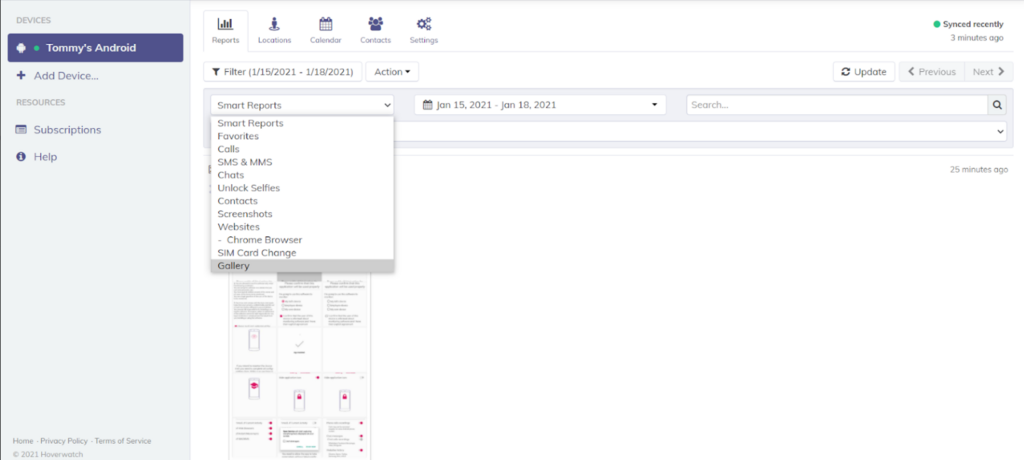The width and height of the screenshot is (1024, 460).
Task: Click the Home footer link
Action: coord(23,441)
